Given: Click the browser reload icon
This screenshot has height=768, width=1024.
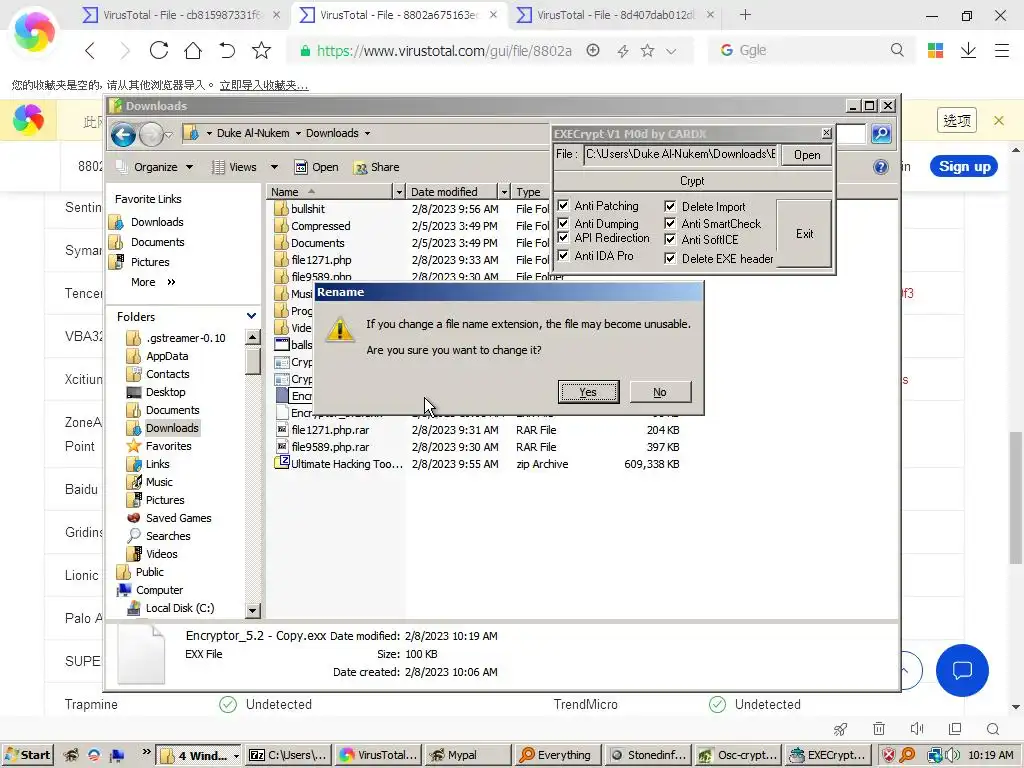Looking at the screenshot, I should point(159,50).
